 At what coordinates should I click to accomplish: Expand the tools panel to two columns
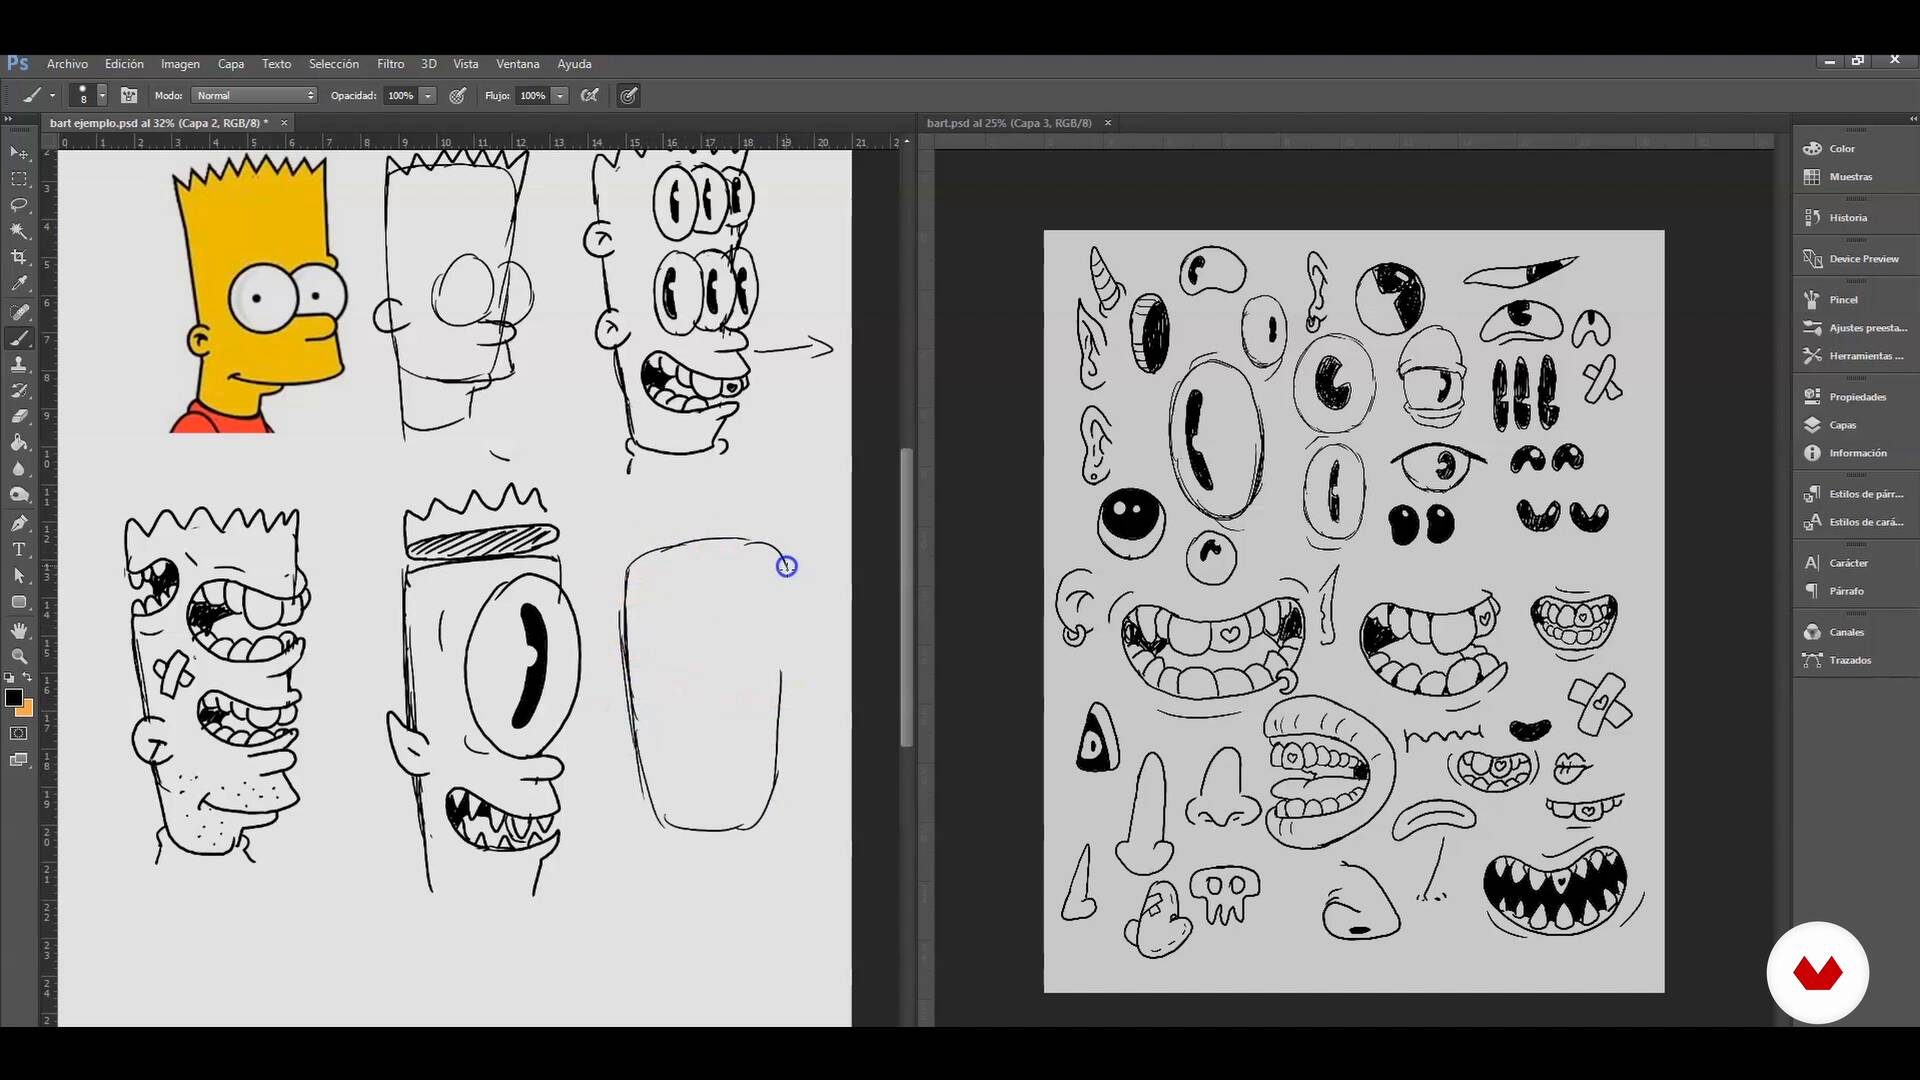(8, 119)
